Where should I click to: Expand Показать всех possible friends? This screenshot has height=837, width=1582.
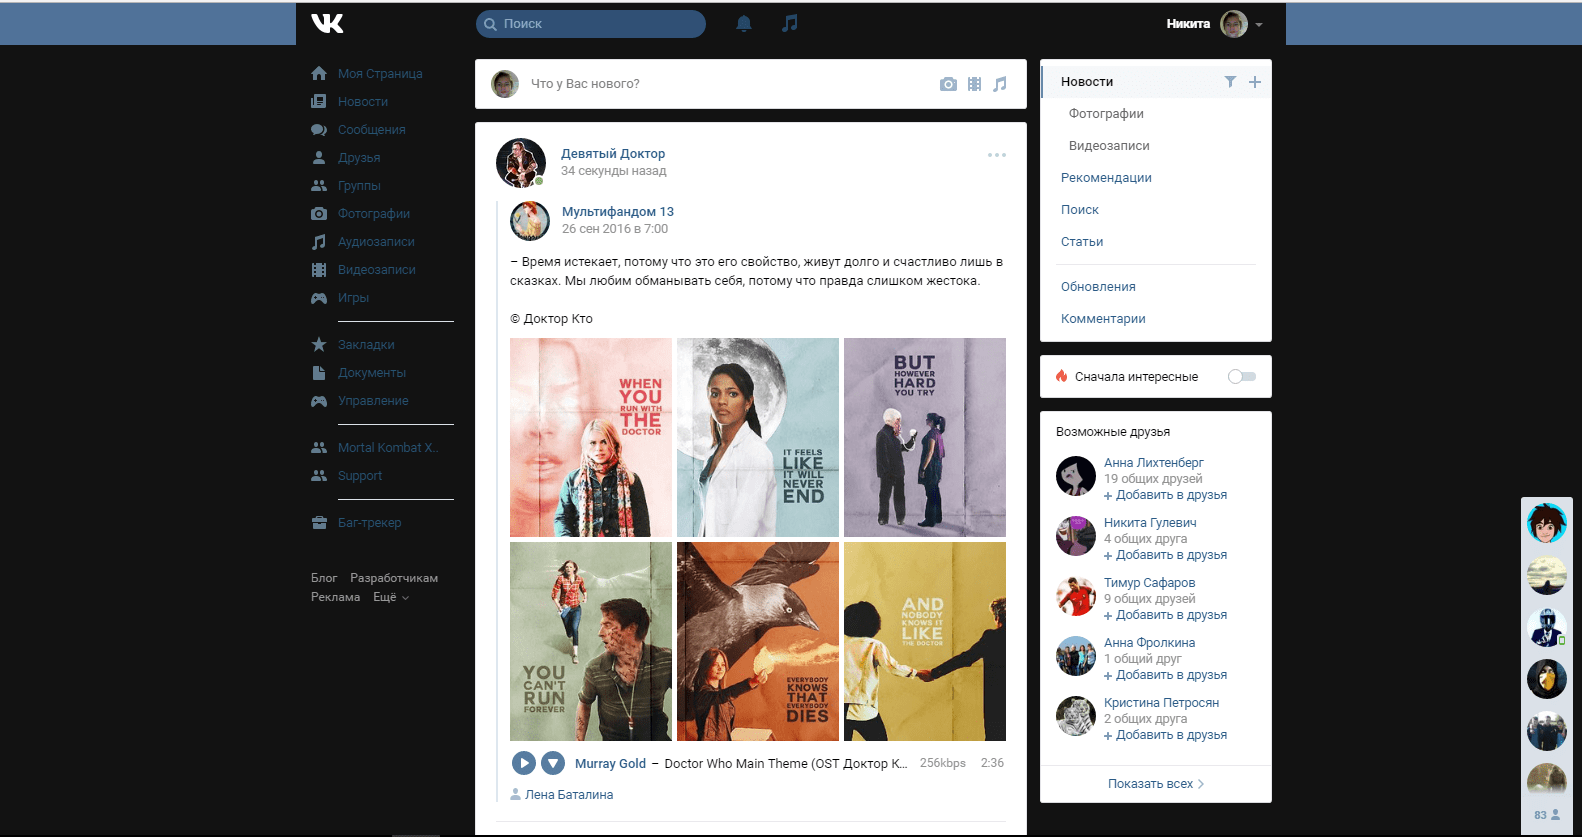click(x=1156, y=784)
